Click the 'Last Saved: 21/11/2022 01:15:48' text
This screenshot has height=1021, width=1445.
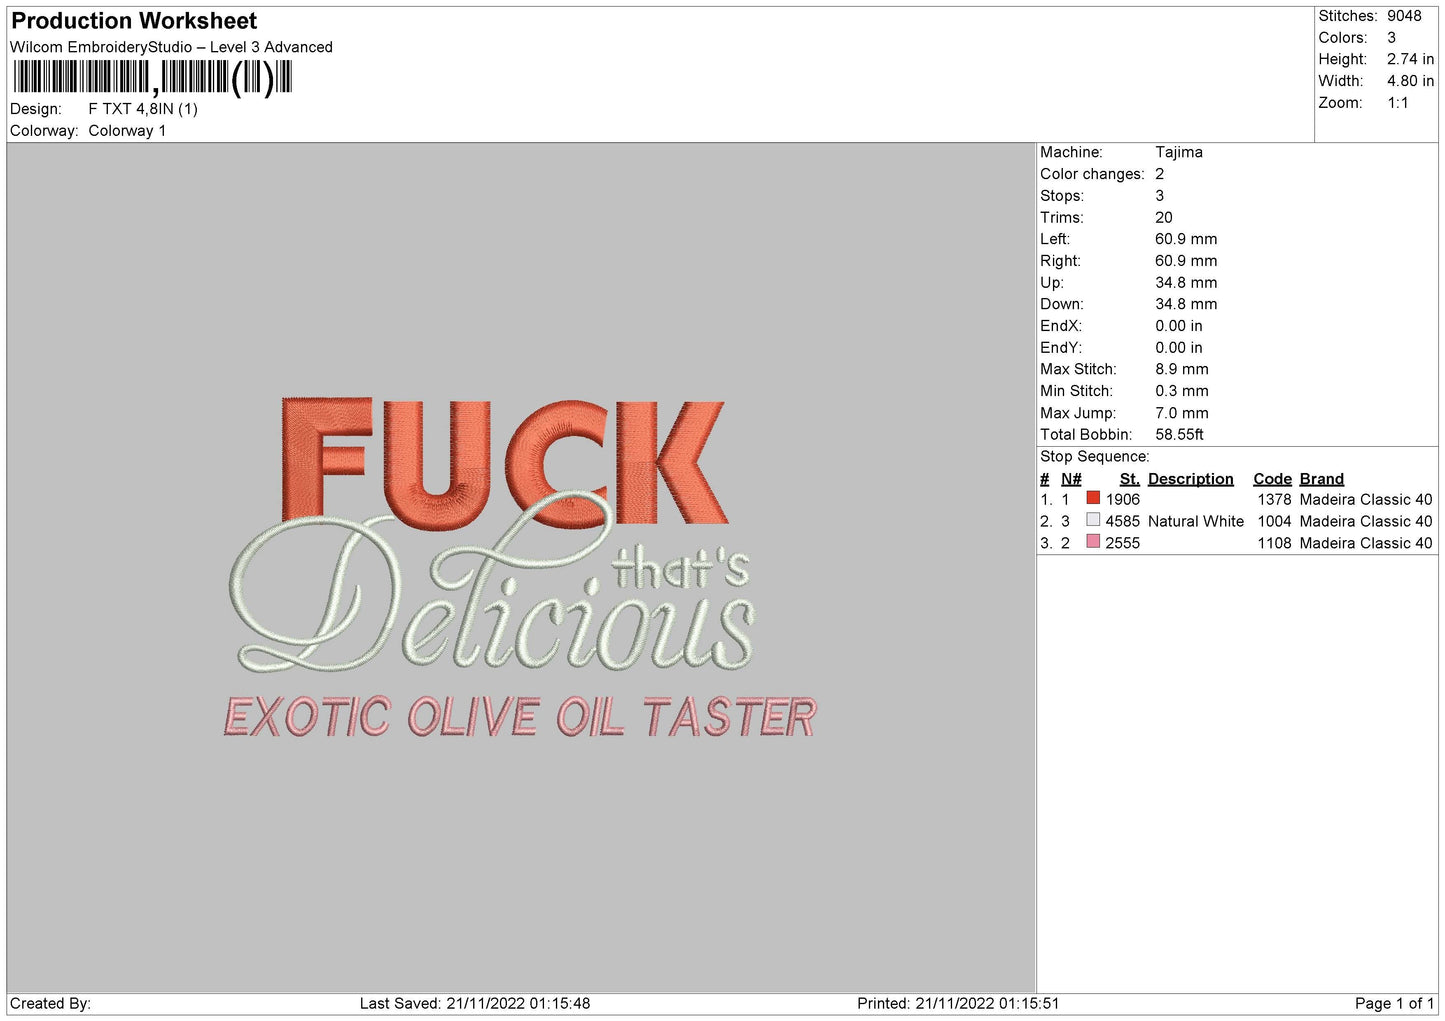click(475, 1003)
